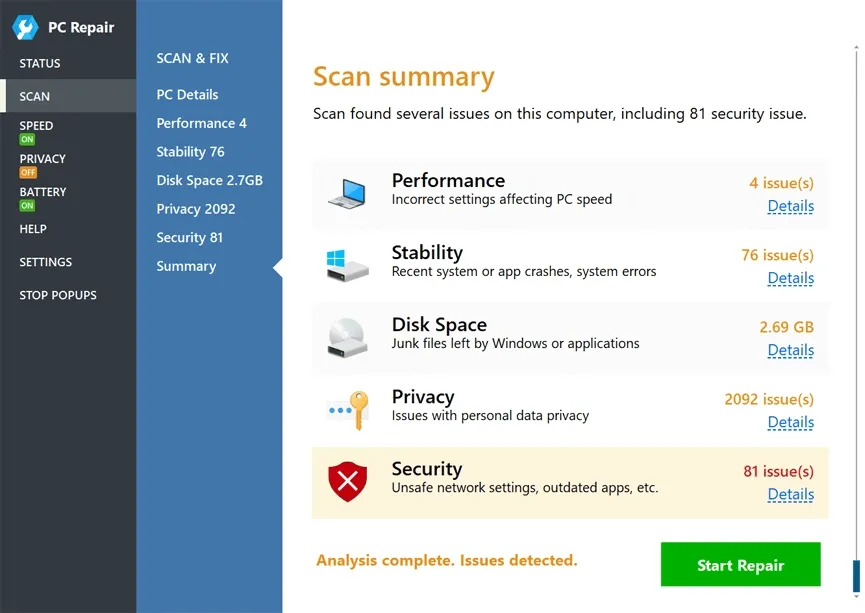
Task: Open the Security 81 scan category
Action: pyautogui.click(x=190, y=237)
